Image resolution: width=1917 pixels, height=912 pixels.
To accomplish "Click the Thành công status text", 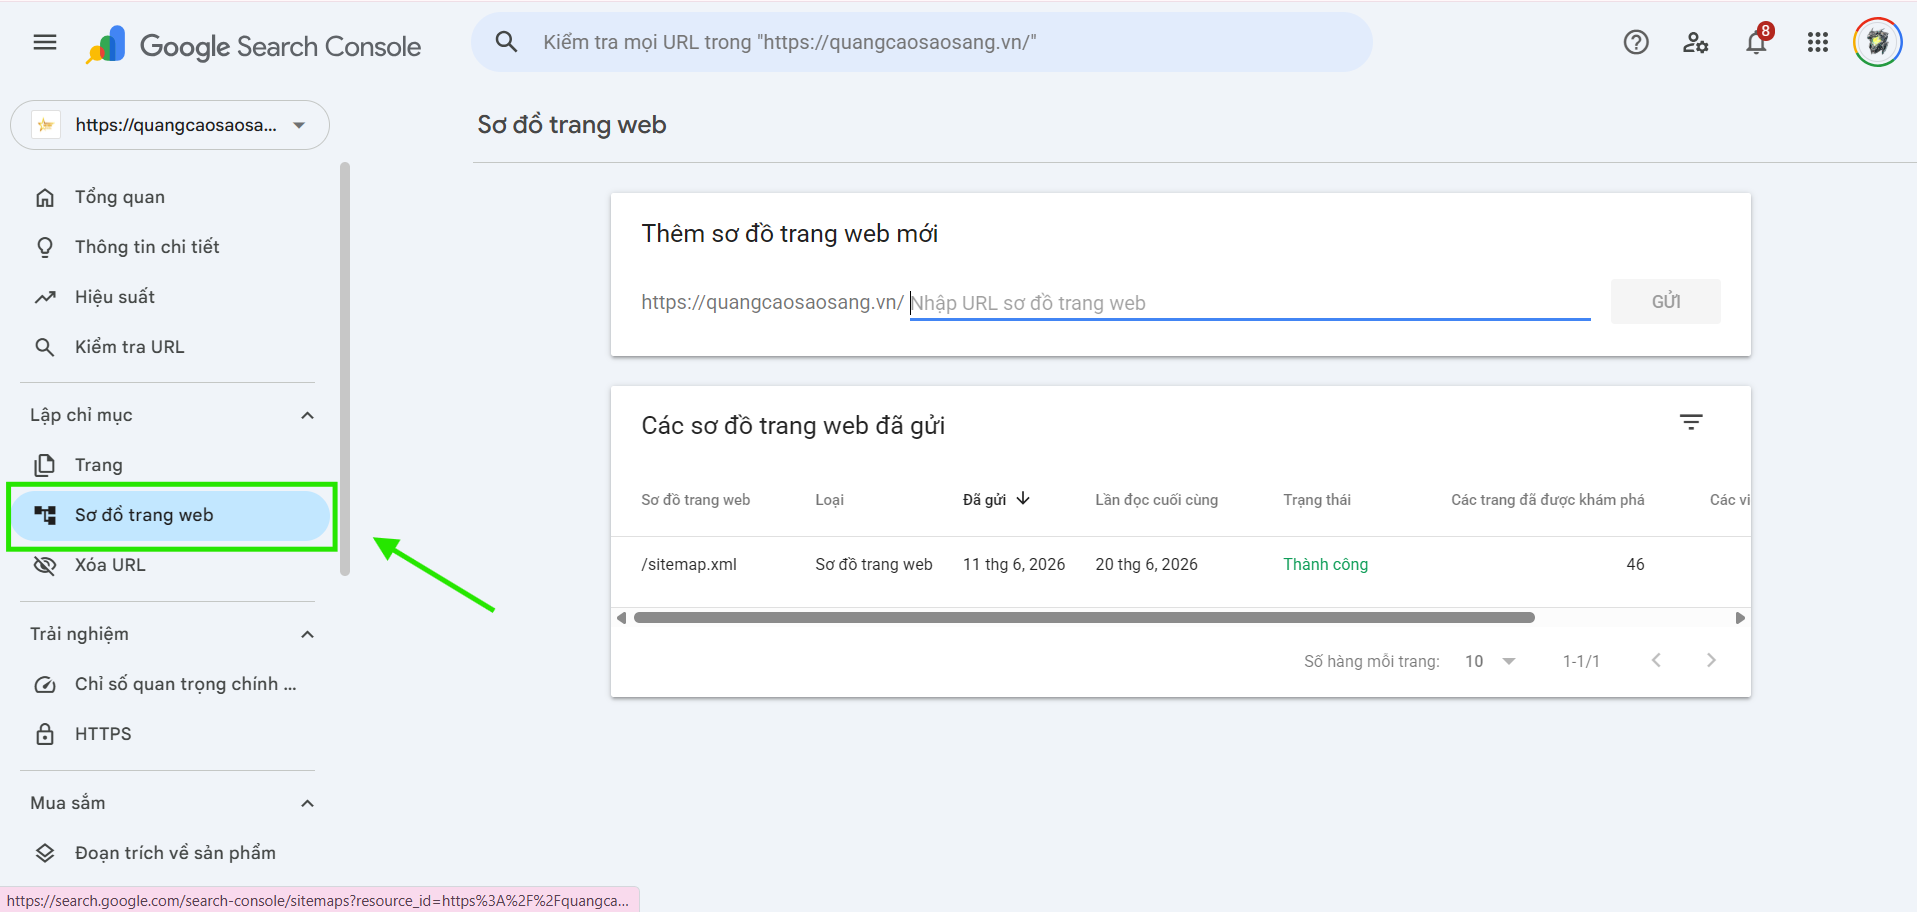I will coord(1326,564).
